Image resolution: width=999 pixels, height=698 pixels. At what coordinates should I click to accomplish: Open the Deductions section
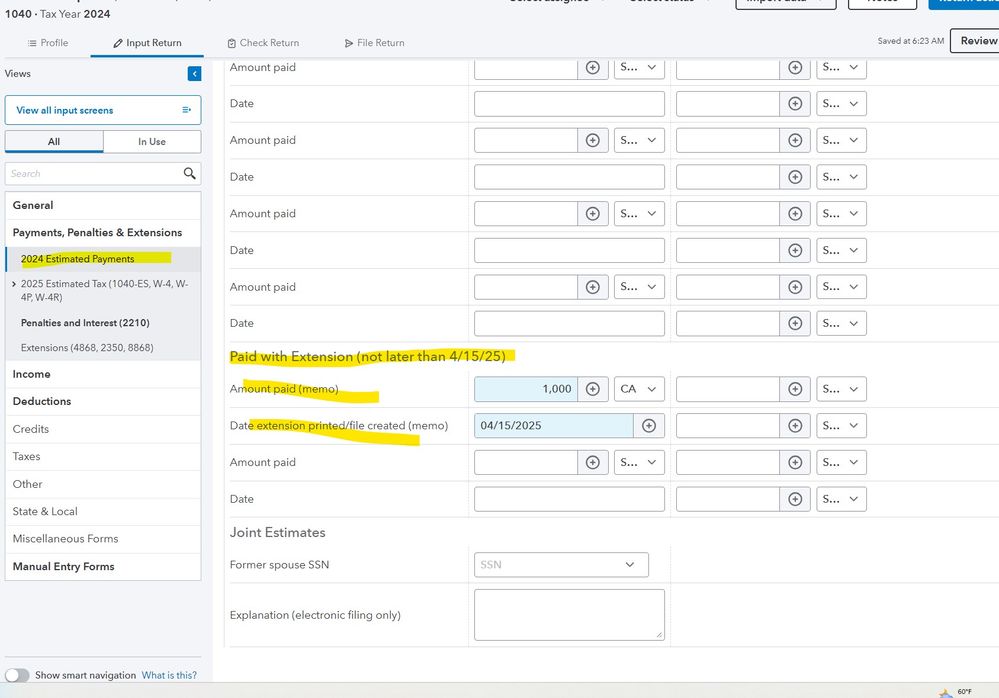[103, 401]
